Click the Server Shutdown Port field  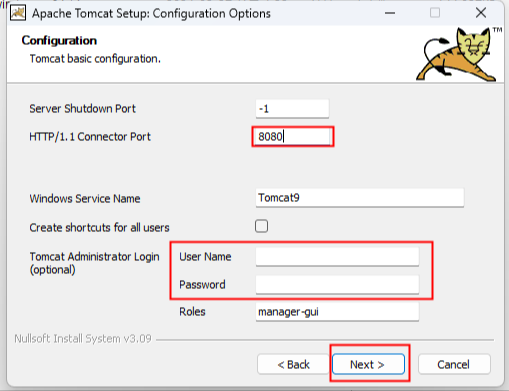point(292,109)
